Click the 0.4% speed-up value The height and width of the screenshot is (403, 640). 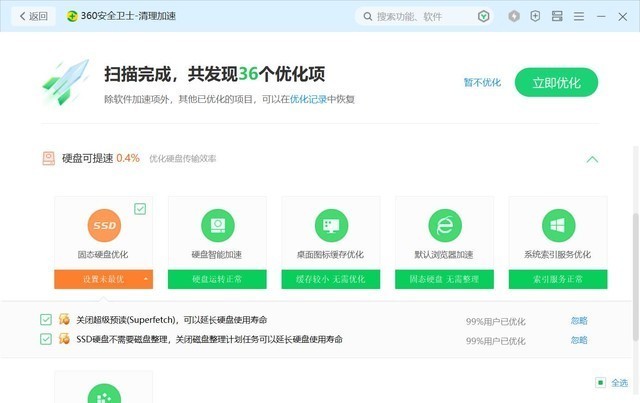pos(128,158)
